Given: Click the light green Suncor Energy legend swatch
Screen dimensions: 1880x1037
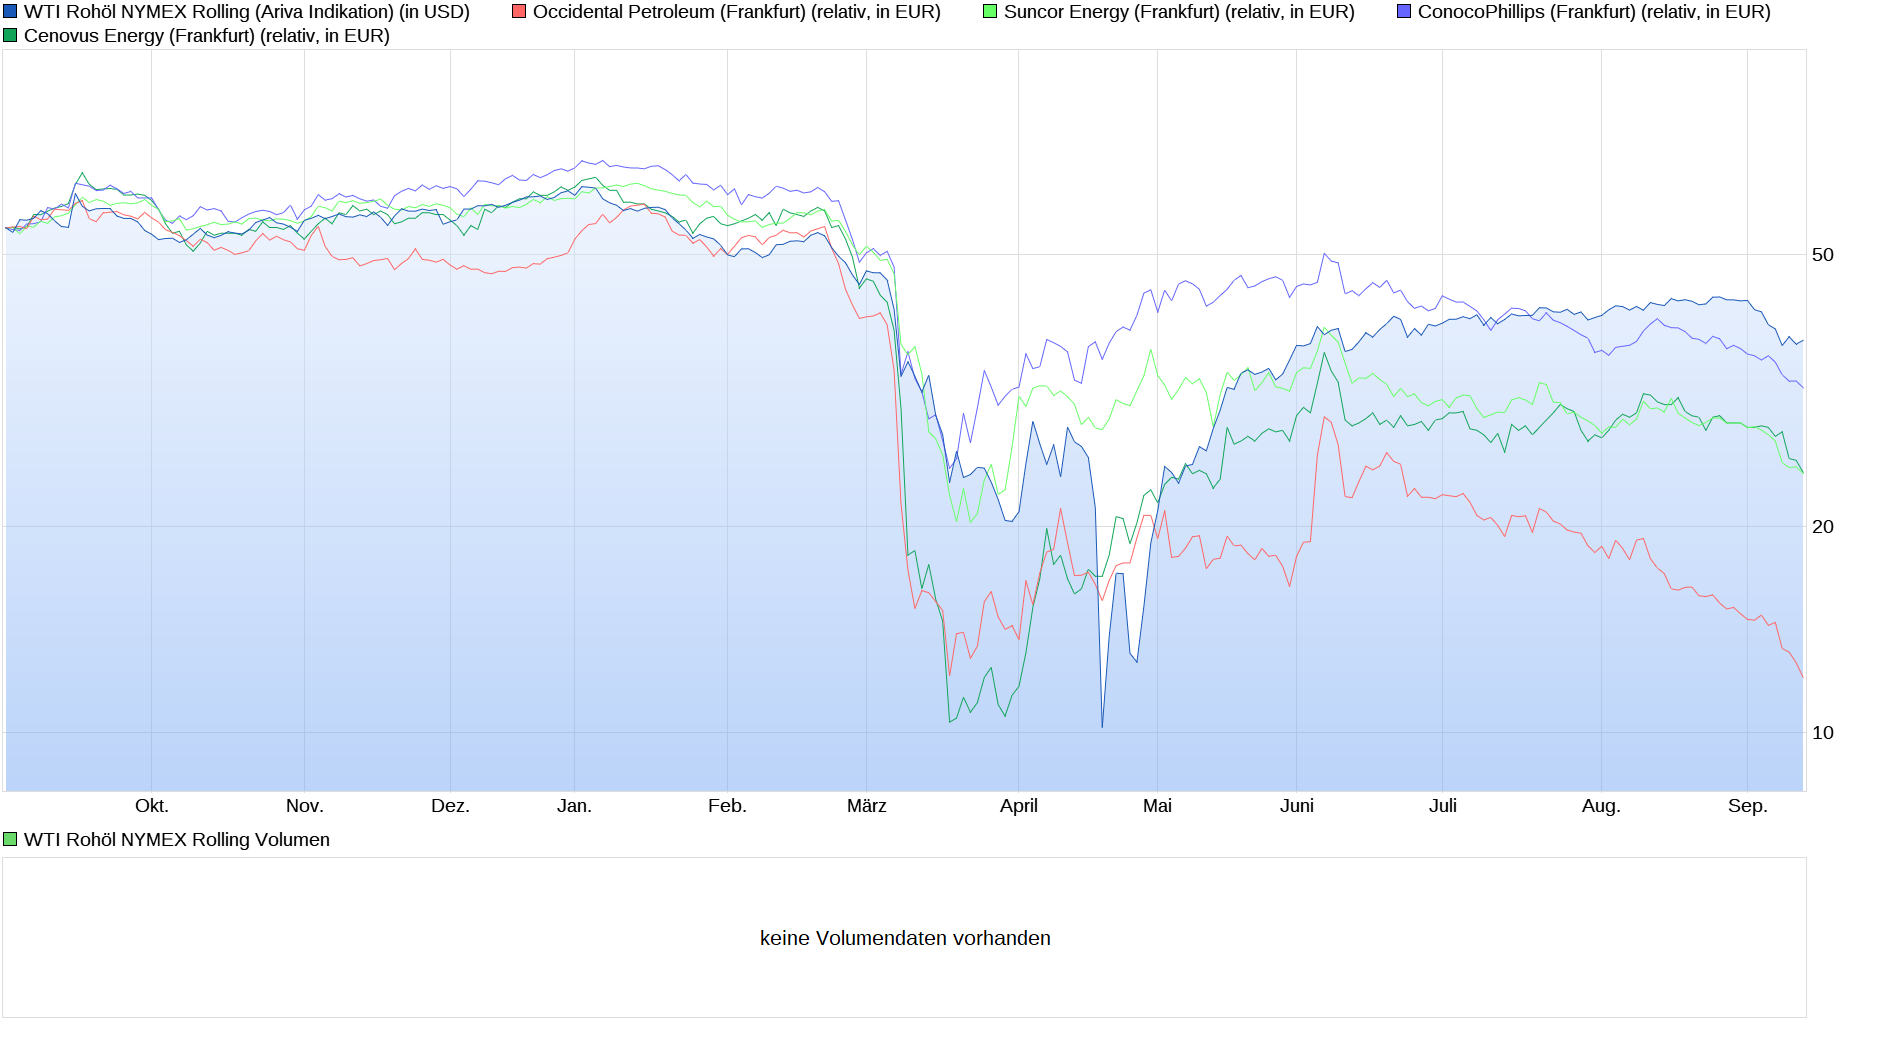Looking at the screenshot, I should point(990,12).
